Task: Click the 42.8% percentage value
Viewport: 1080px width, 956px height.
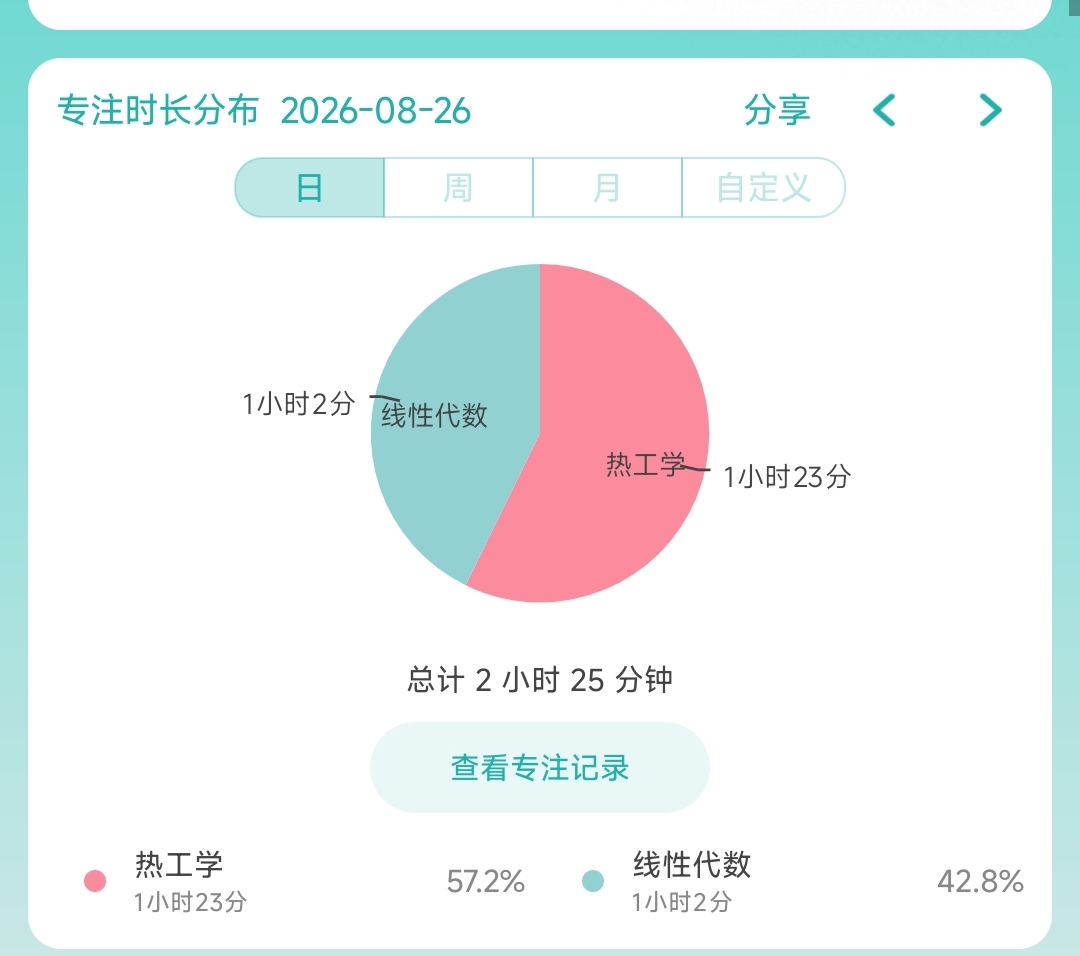Action: [980, 882]
